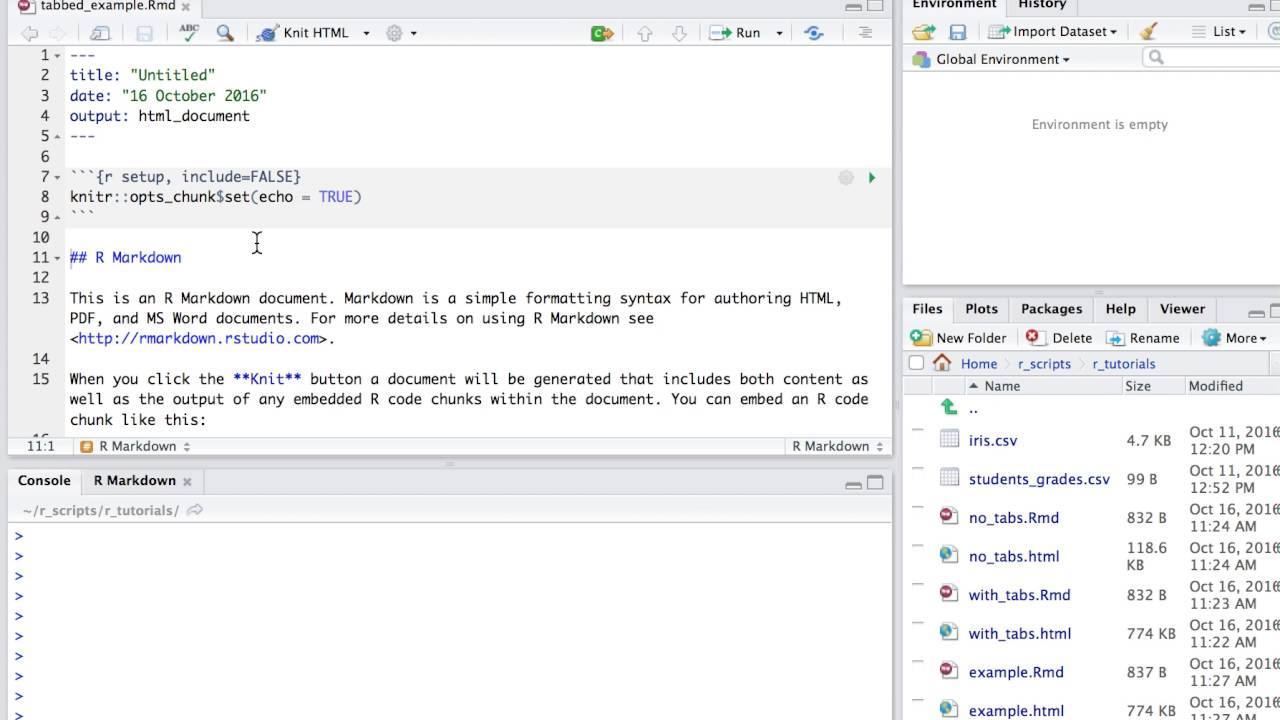Screen dimensions: 1280x720
Task: Switch to the Files tab
Action: click(x=927, y=309)
